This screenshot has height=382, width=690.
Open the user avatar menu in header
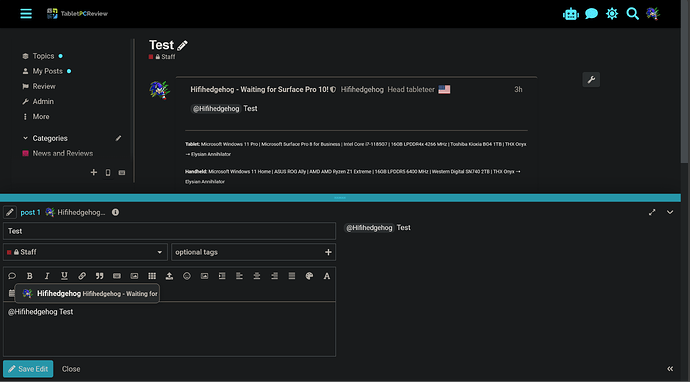[x=653, y=14]
